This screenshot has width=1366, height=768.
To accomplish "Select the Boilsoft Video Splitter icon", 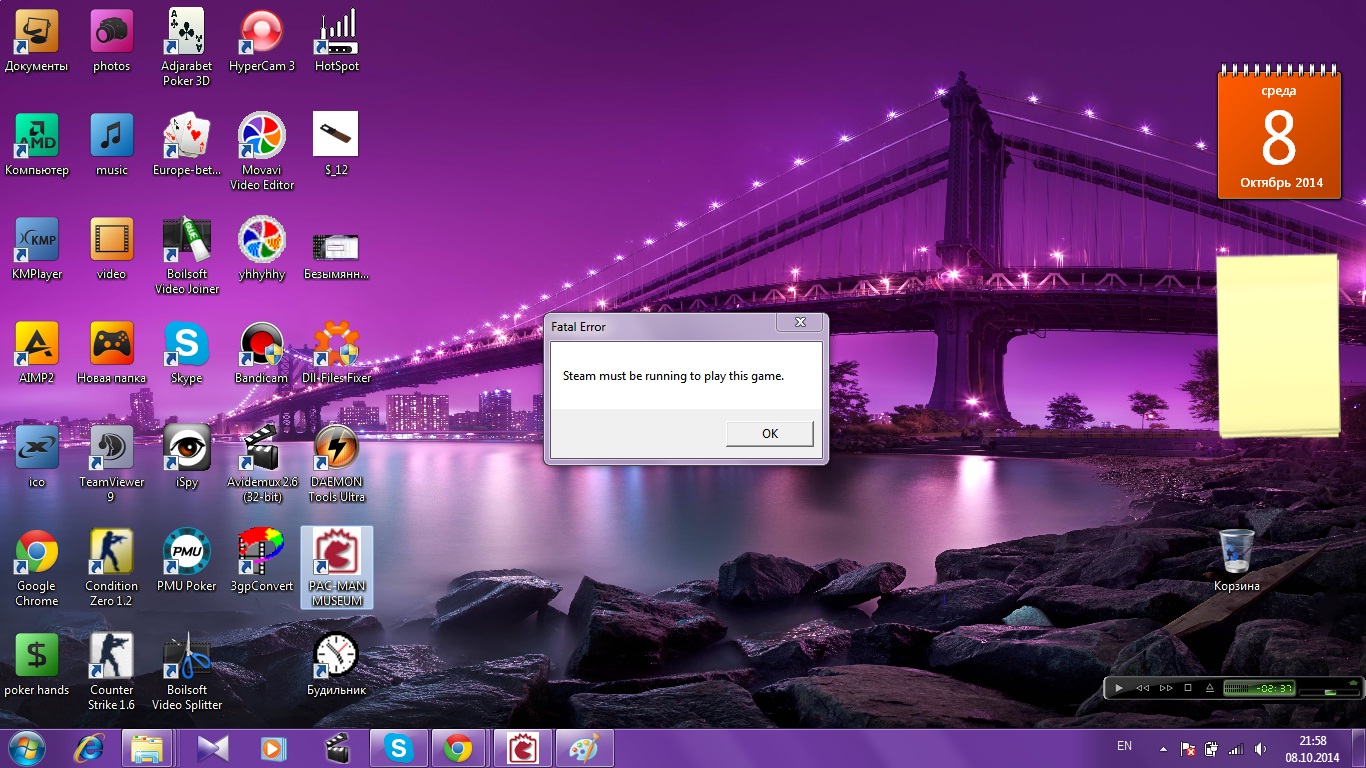I will [x=187, y=672].
